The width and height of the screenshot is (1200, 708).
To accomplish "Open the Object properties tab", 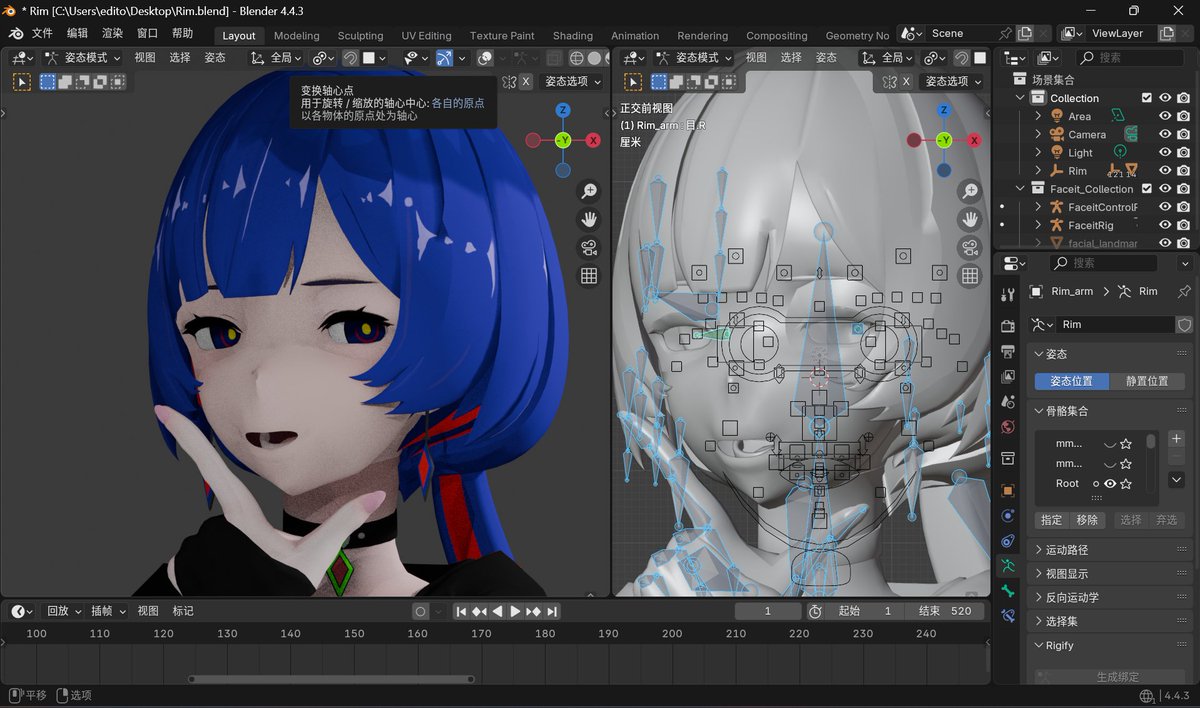I will click(x=1008, y=491).
